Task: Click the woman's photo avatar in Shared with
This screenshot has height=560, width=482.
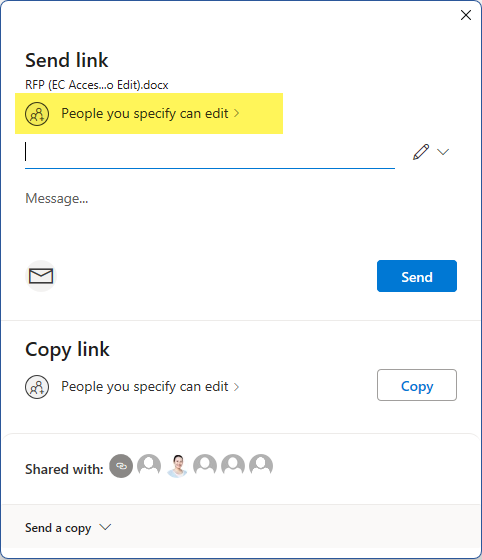Action: click(177, 466)
